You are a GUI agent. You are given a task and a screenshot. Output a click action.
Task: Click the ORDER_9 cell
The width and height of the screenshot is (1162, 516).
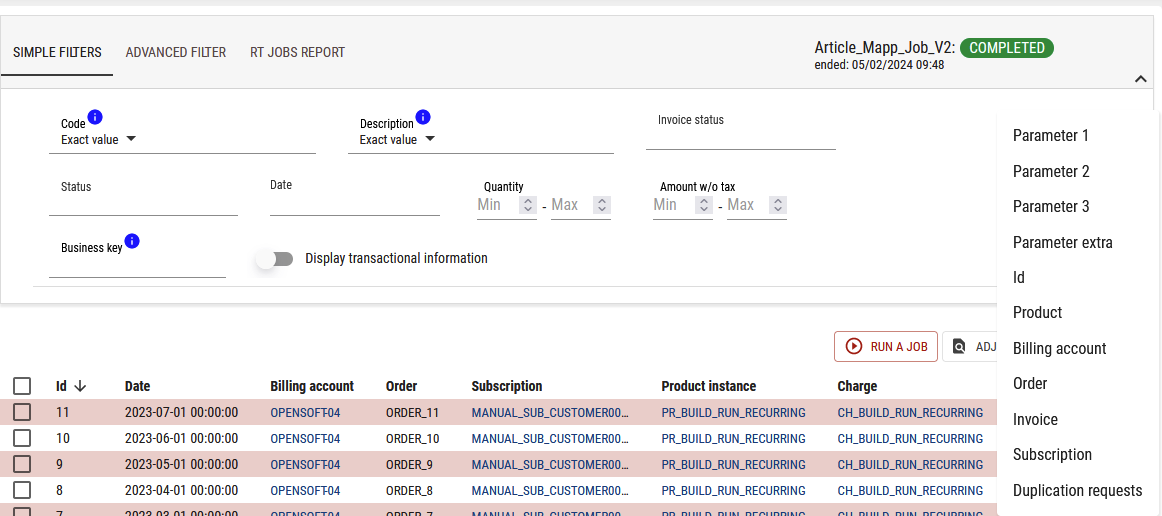tap(410, 465)
